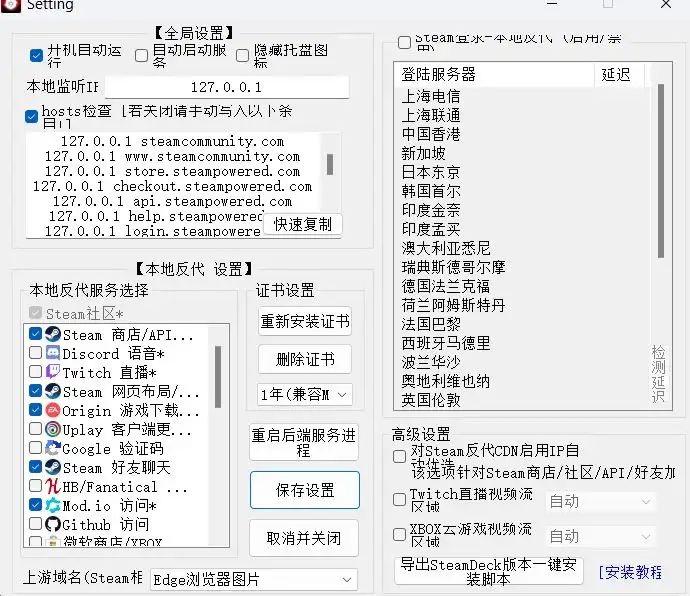
Task: Uncheck Mod.io 访问 service
Action: tap(36, 504)
